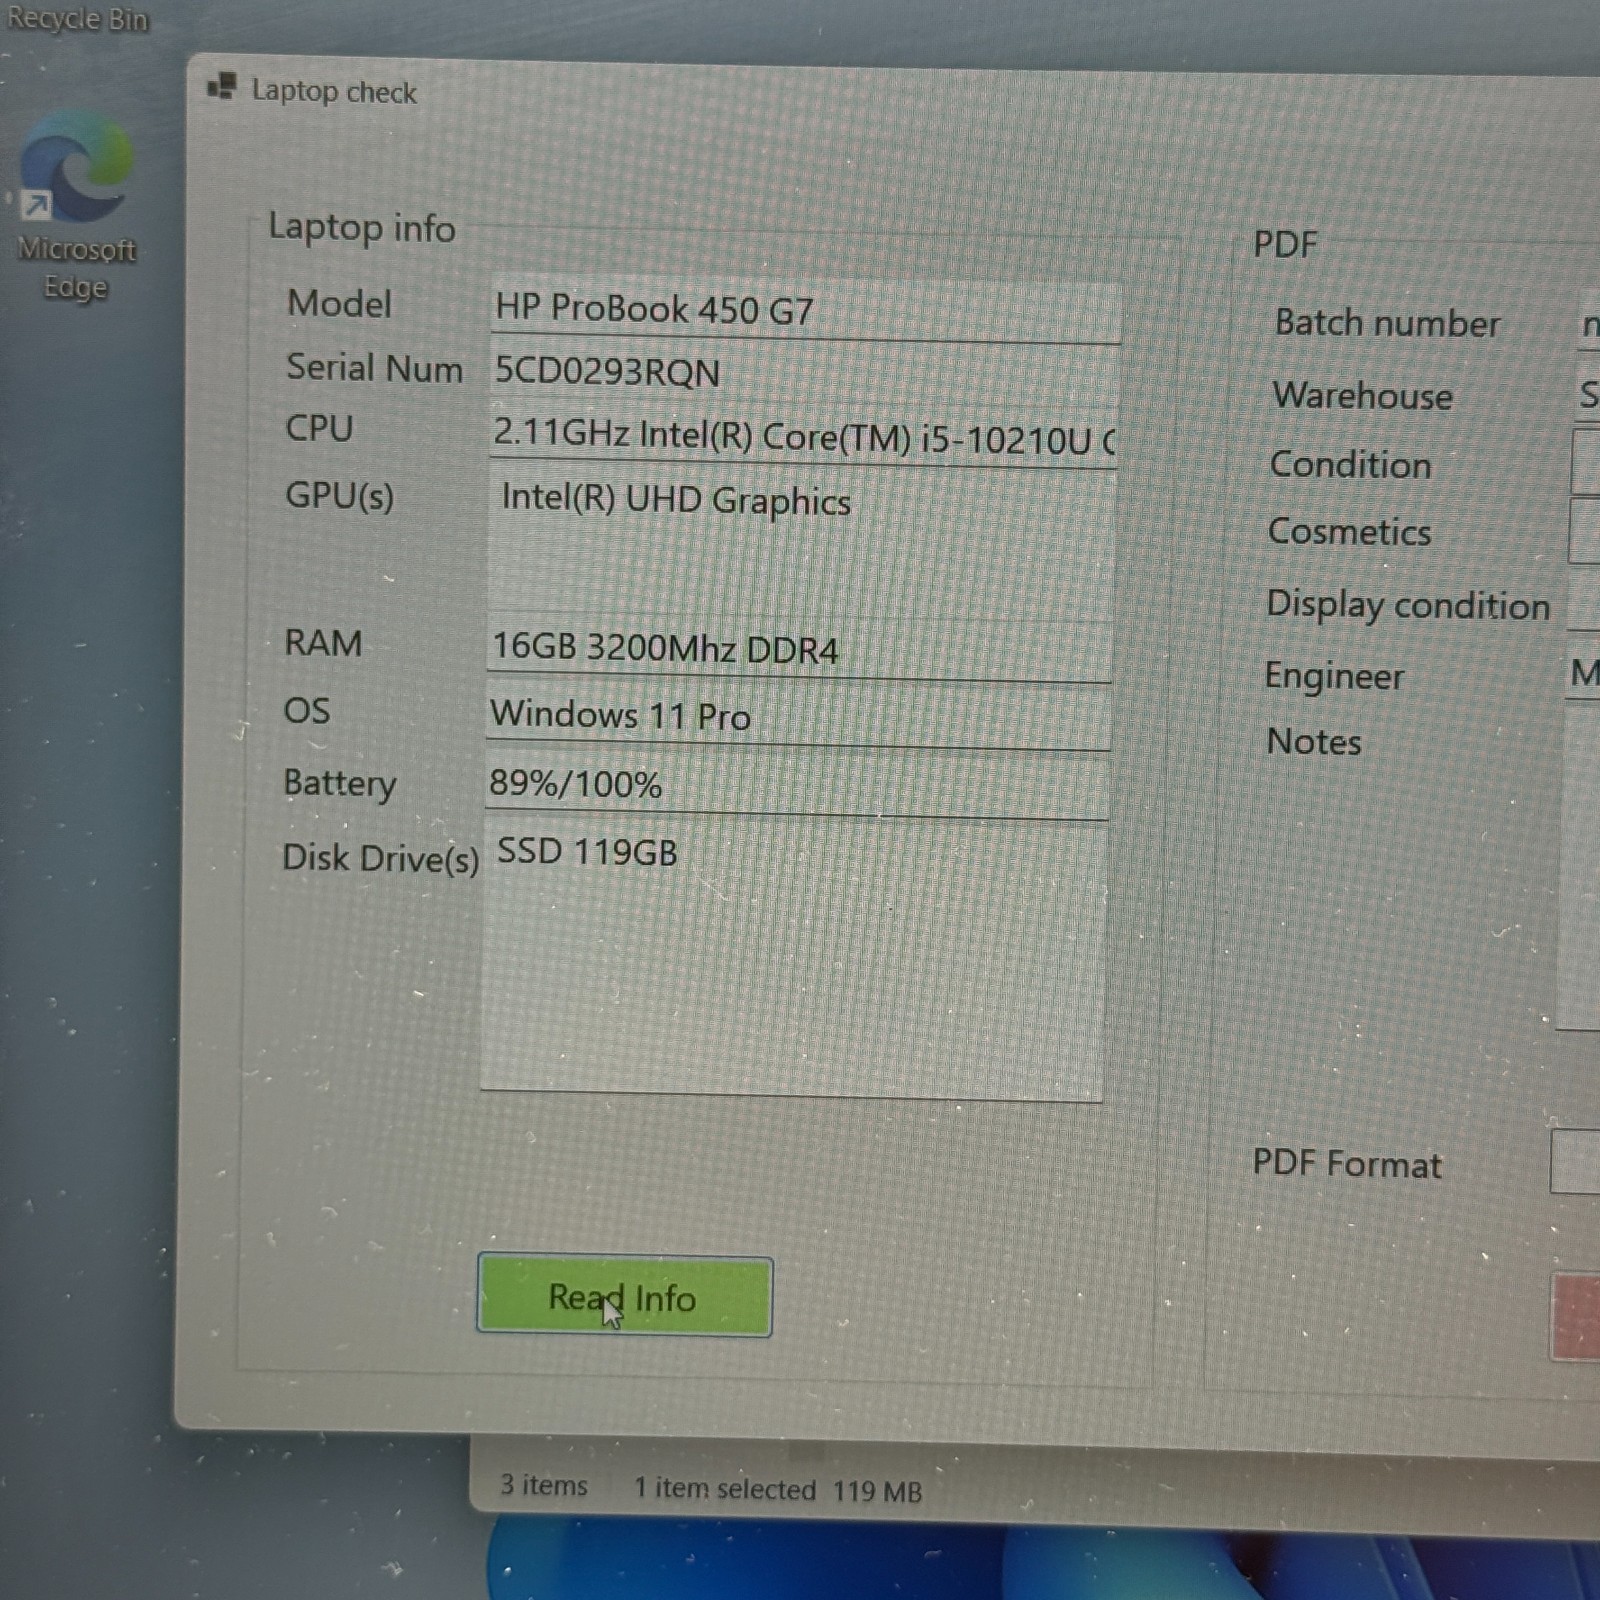Select the SSD 119GB disk drive entry
This screenshot has height=1600, width=1600.
pos(587,852)
